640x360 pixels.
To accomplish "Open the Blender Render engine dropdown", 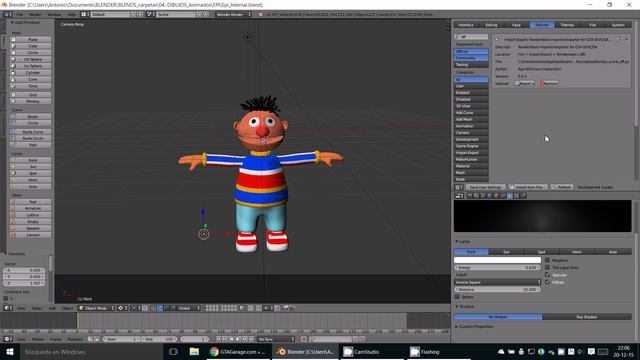I will [233, 14].
